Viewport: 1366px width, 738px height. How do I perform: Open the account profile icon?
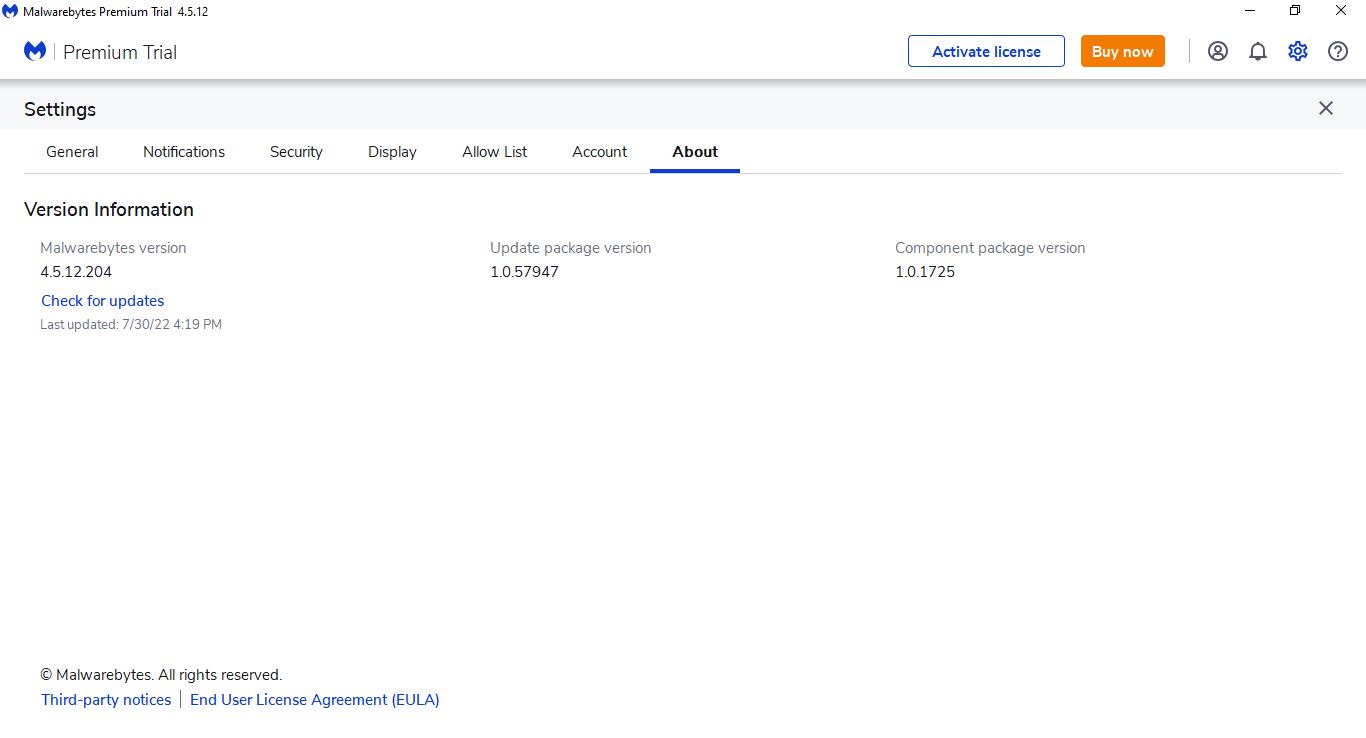1218,51
